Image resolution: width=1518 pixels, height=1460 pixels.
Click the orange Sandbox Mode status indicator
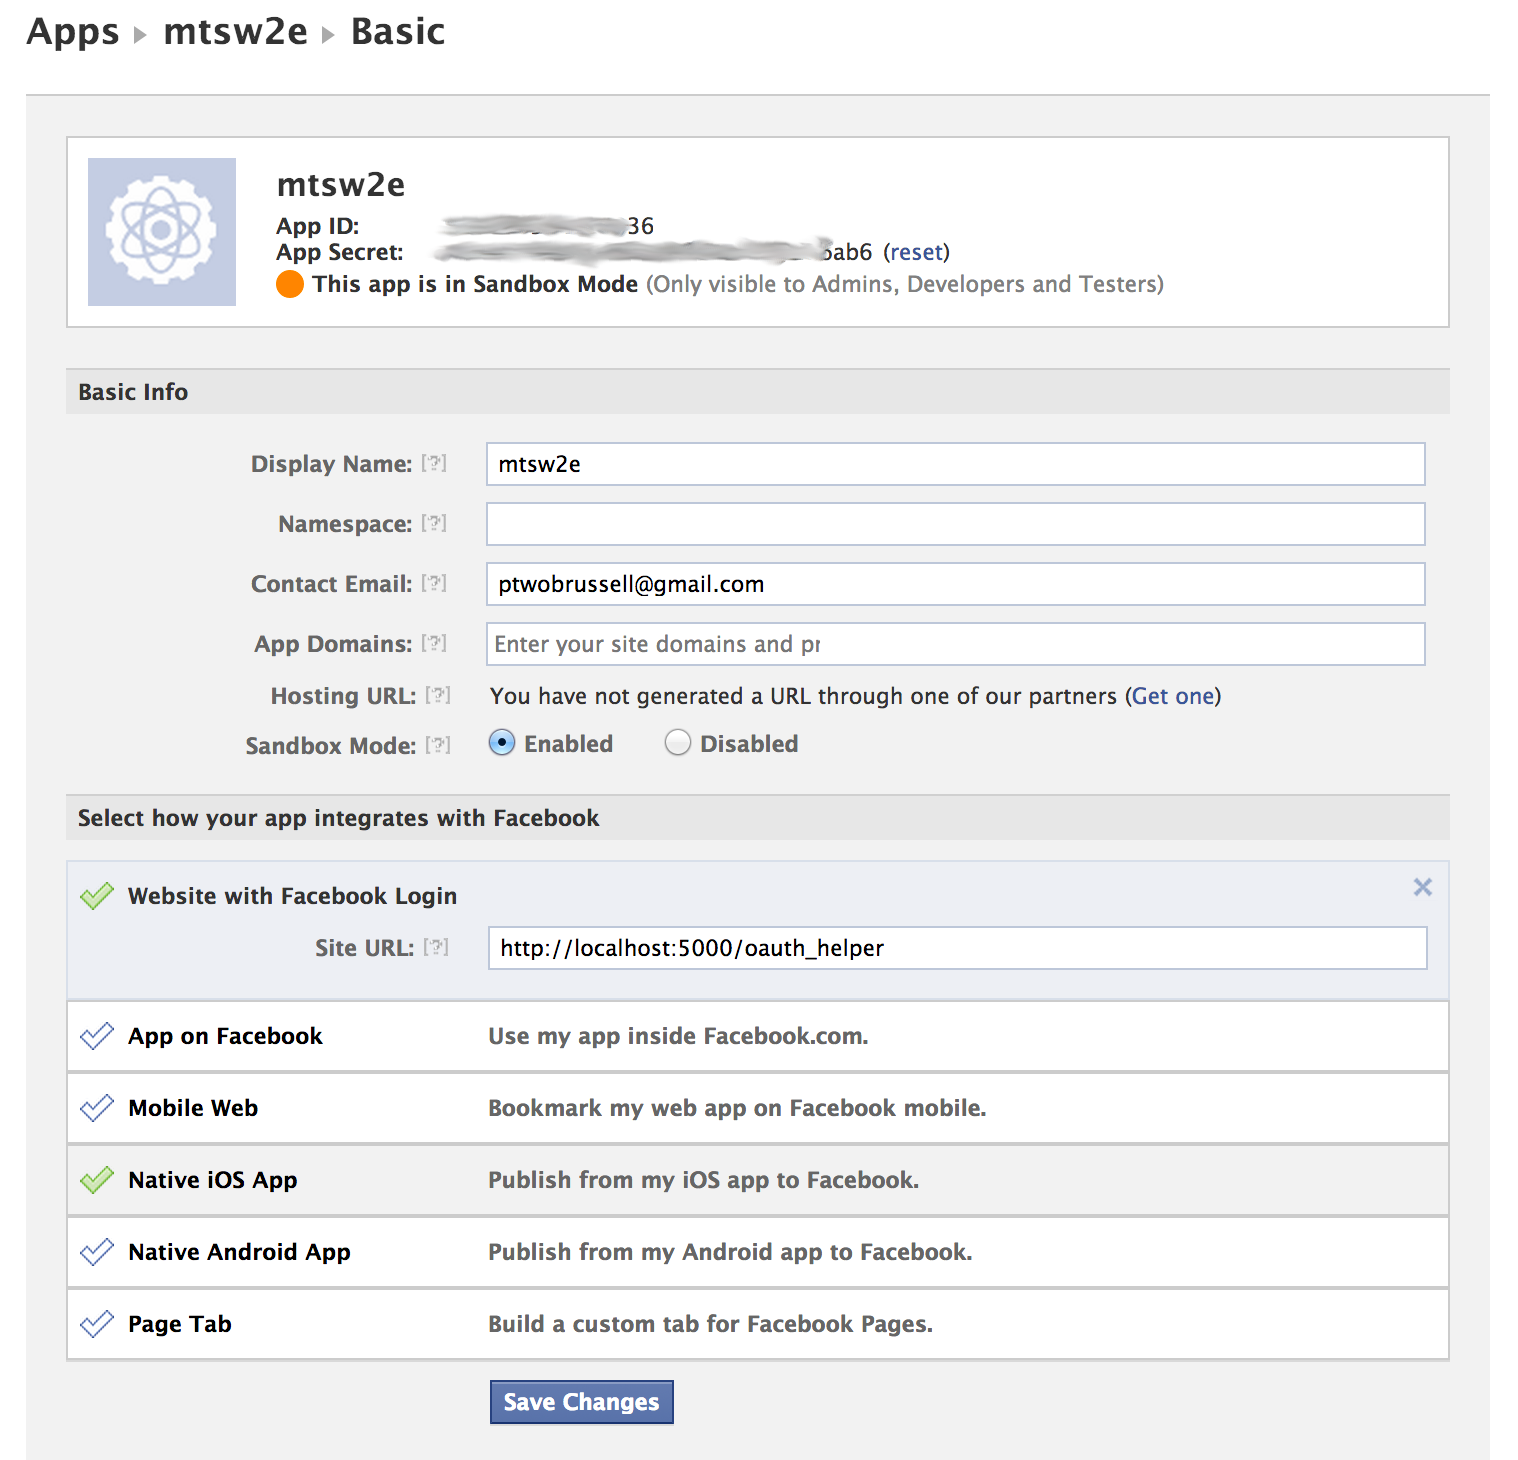point(290,284)
